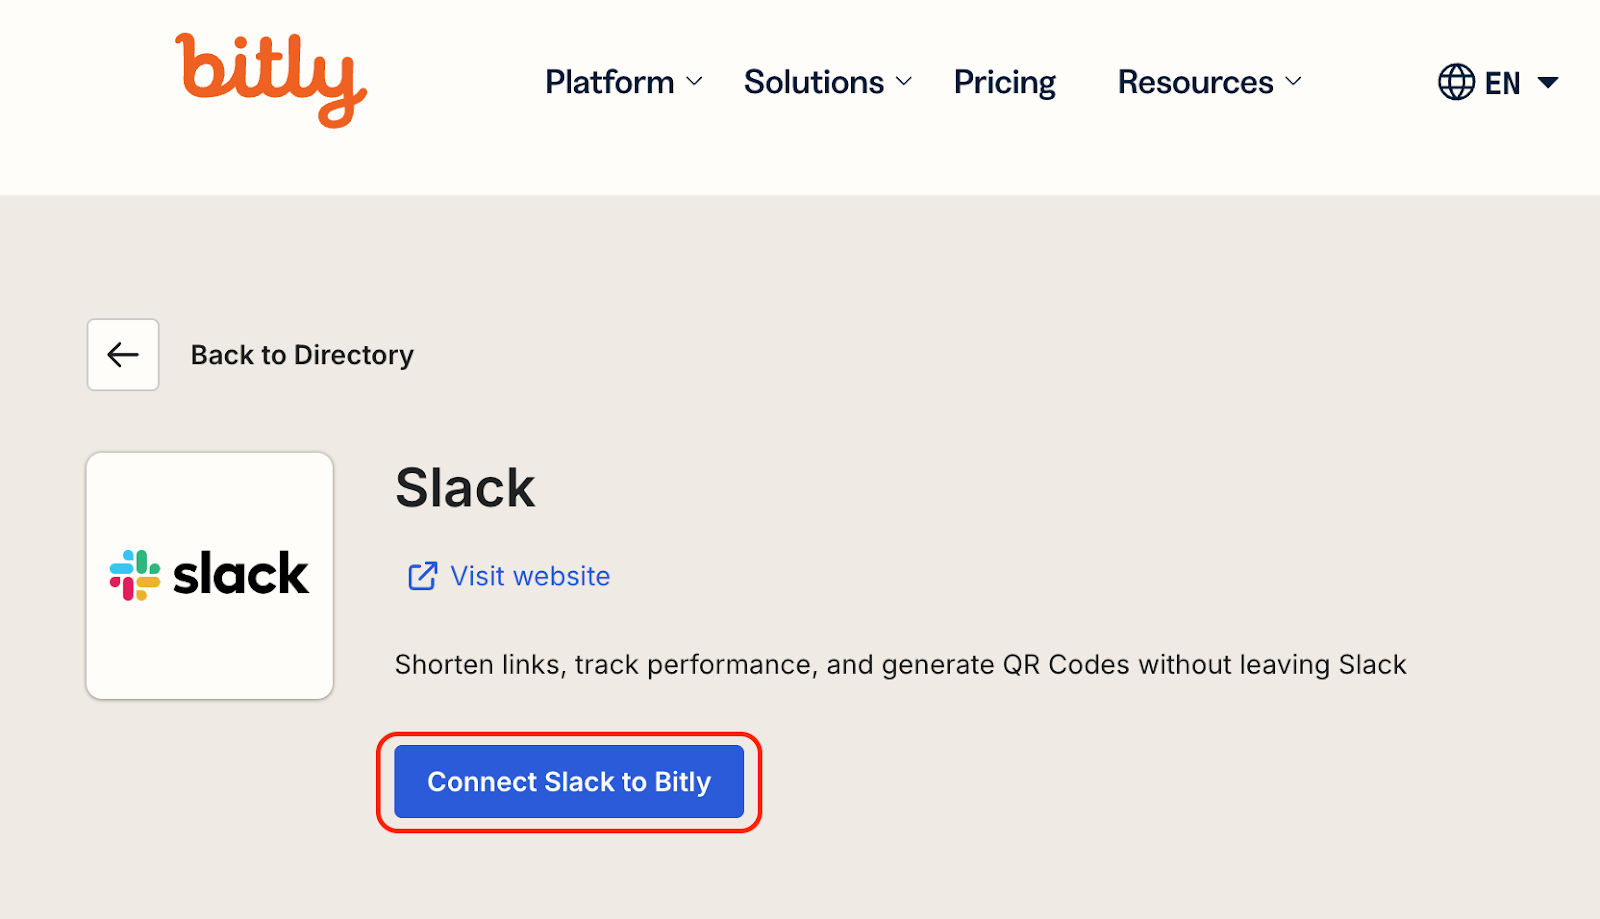This screenshot has height=919, width=1600.
Task: Click the Solutions chevron arrow
Action: click(905, 82)
